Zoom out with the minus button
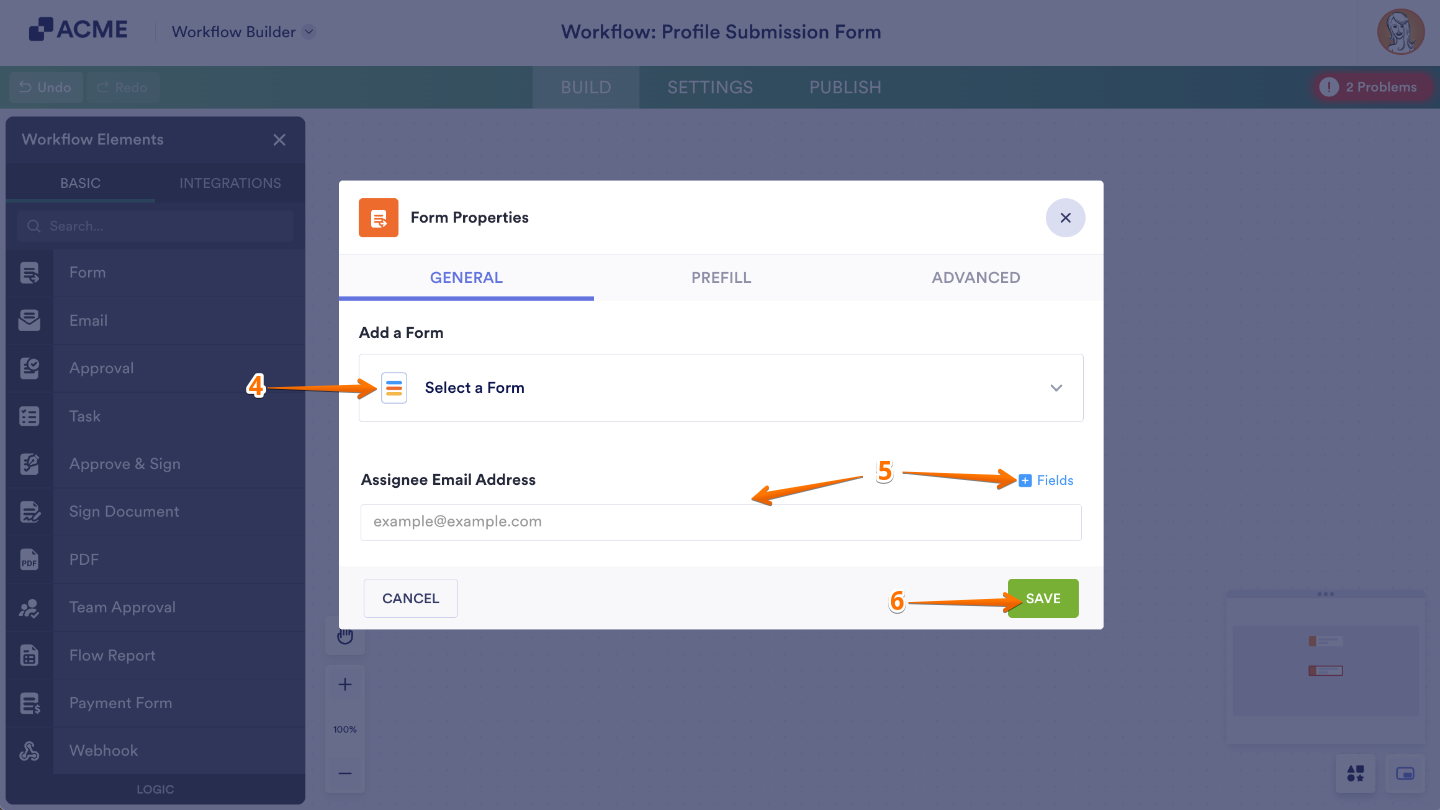This screenshot has width=1440, height=810. click(345, 773)
